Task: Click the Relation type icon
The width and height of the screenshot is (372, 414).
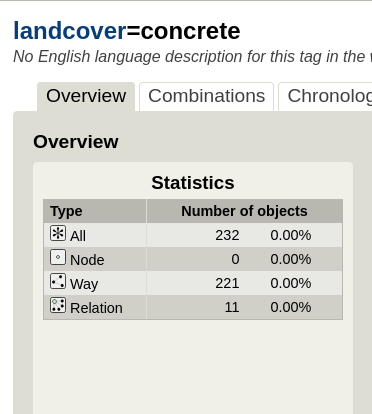Action: pyautogui.click(x=58, y=305)
